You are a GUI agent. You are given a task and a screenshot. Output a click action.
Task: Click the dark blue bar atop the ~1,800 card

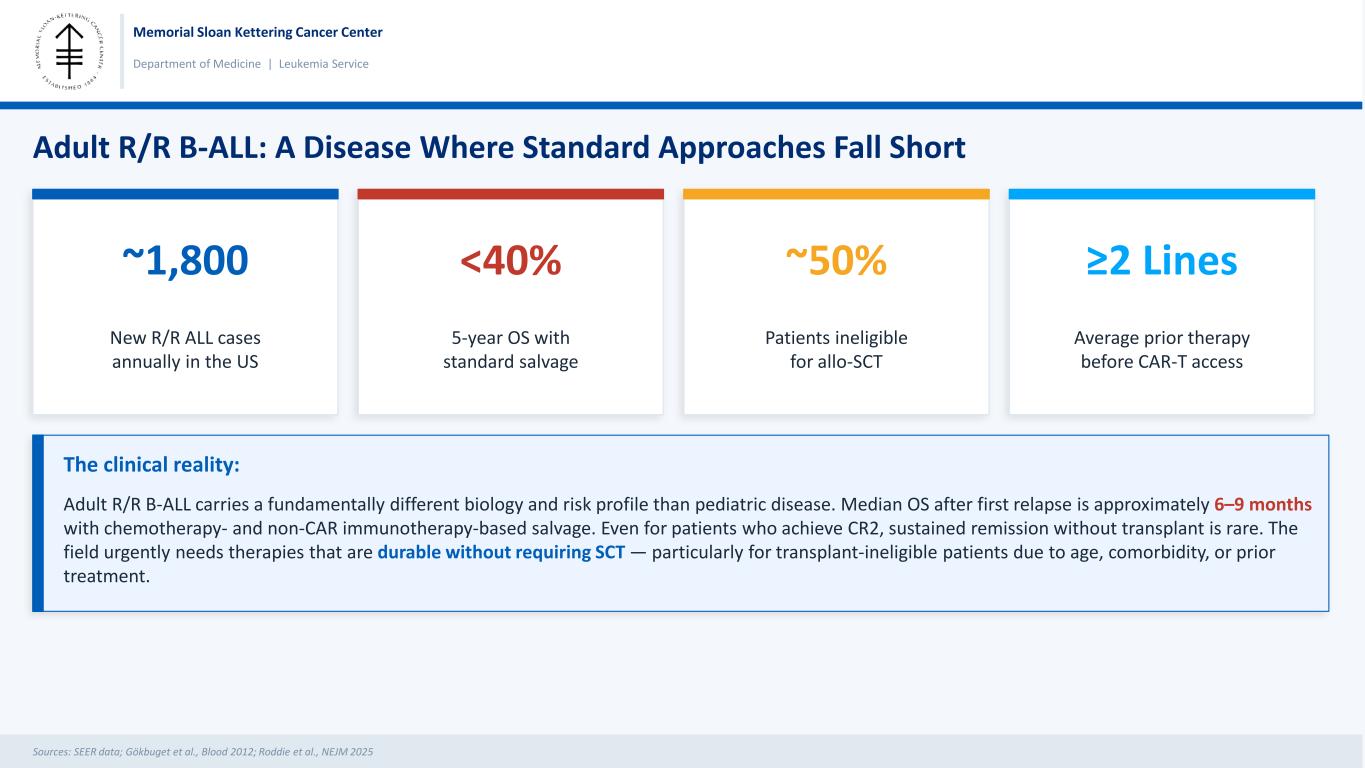point(185,194)
